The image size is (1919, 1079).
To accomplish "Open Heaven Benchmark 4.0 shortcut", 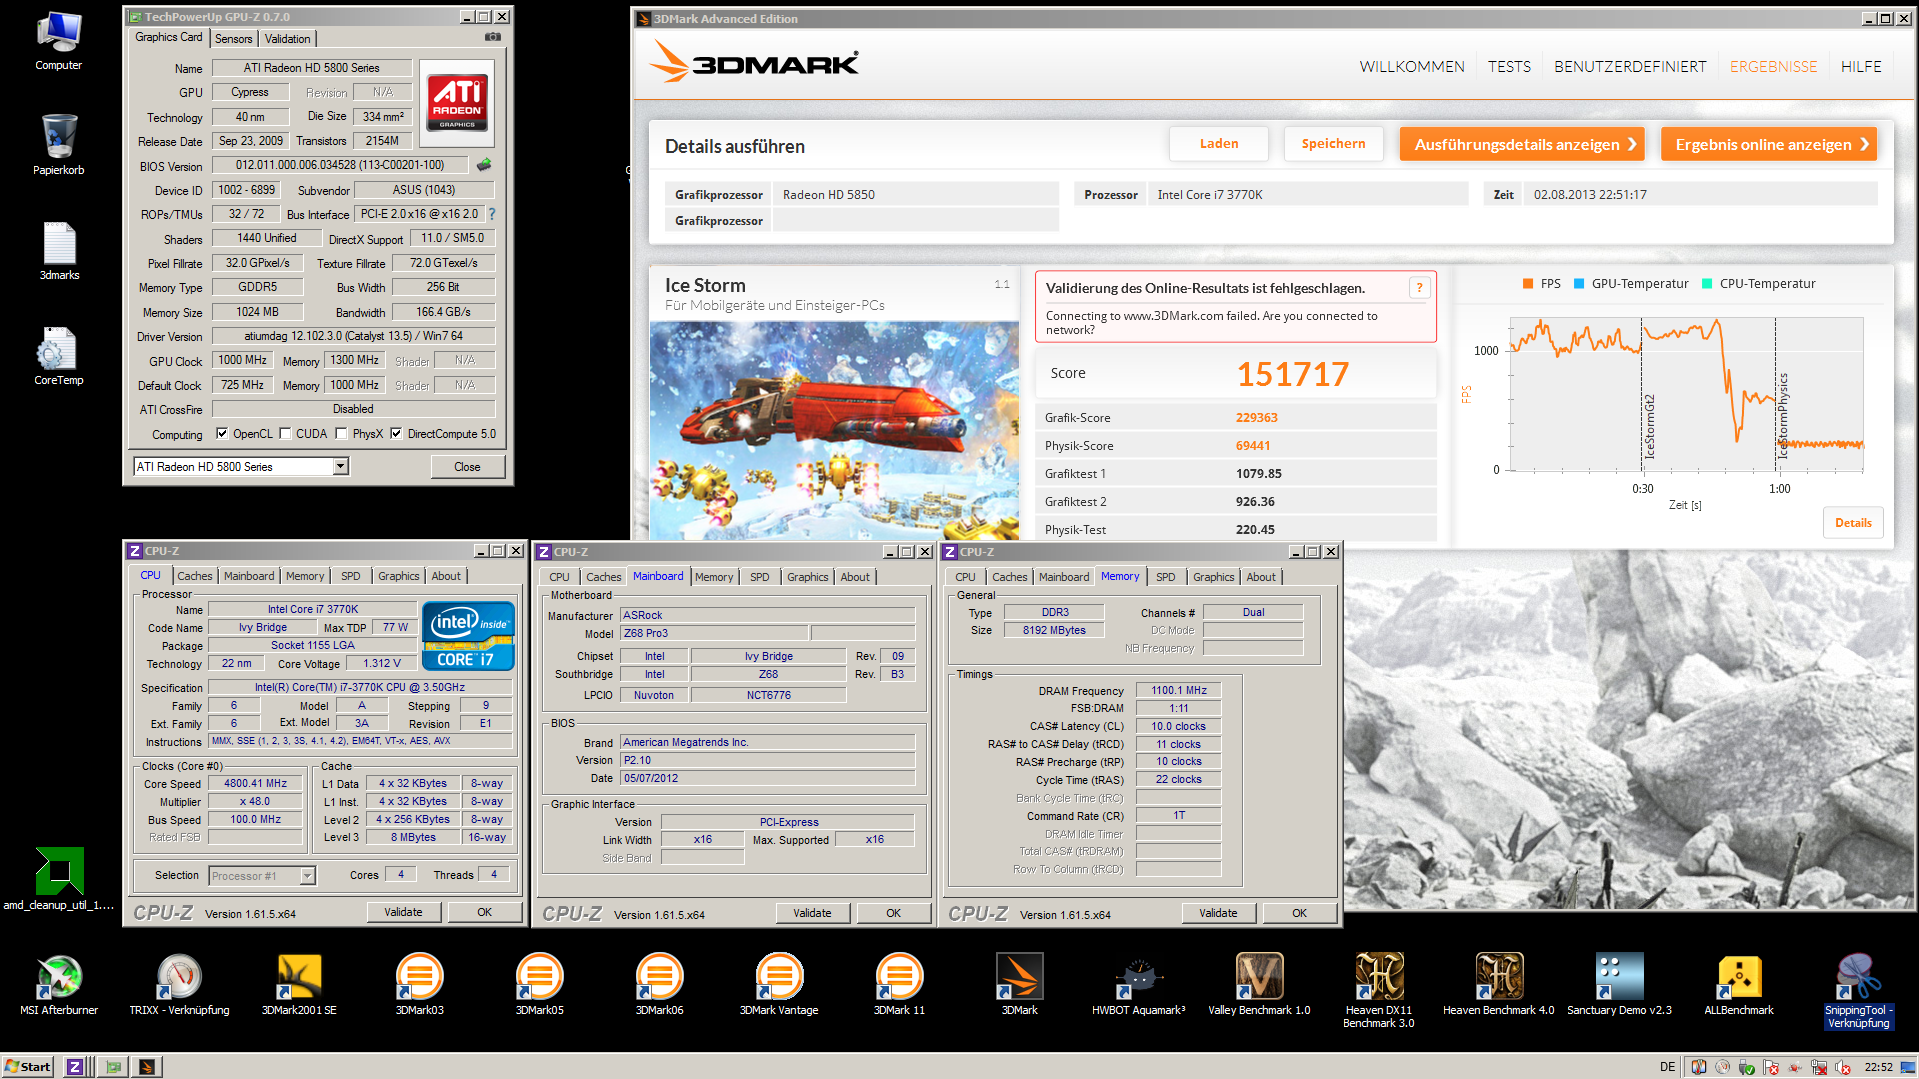I will [1499, 984].
